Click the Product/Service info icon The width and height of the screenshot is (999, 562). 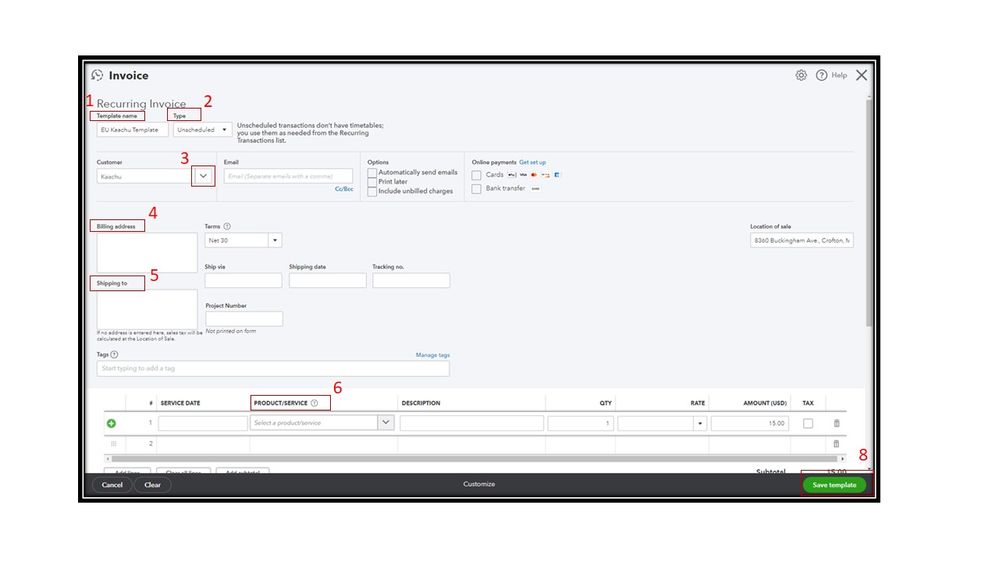click(x=314, y=403)
